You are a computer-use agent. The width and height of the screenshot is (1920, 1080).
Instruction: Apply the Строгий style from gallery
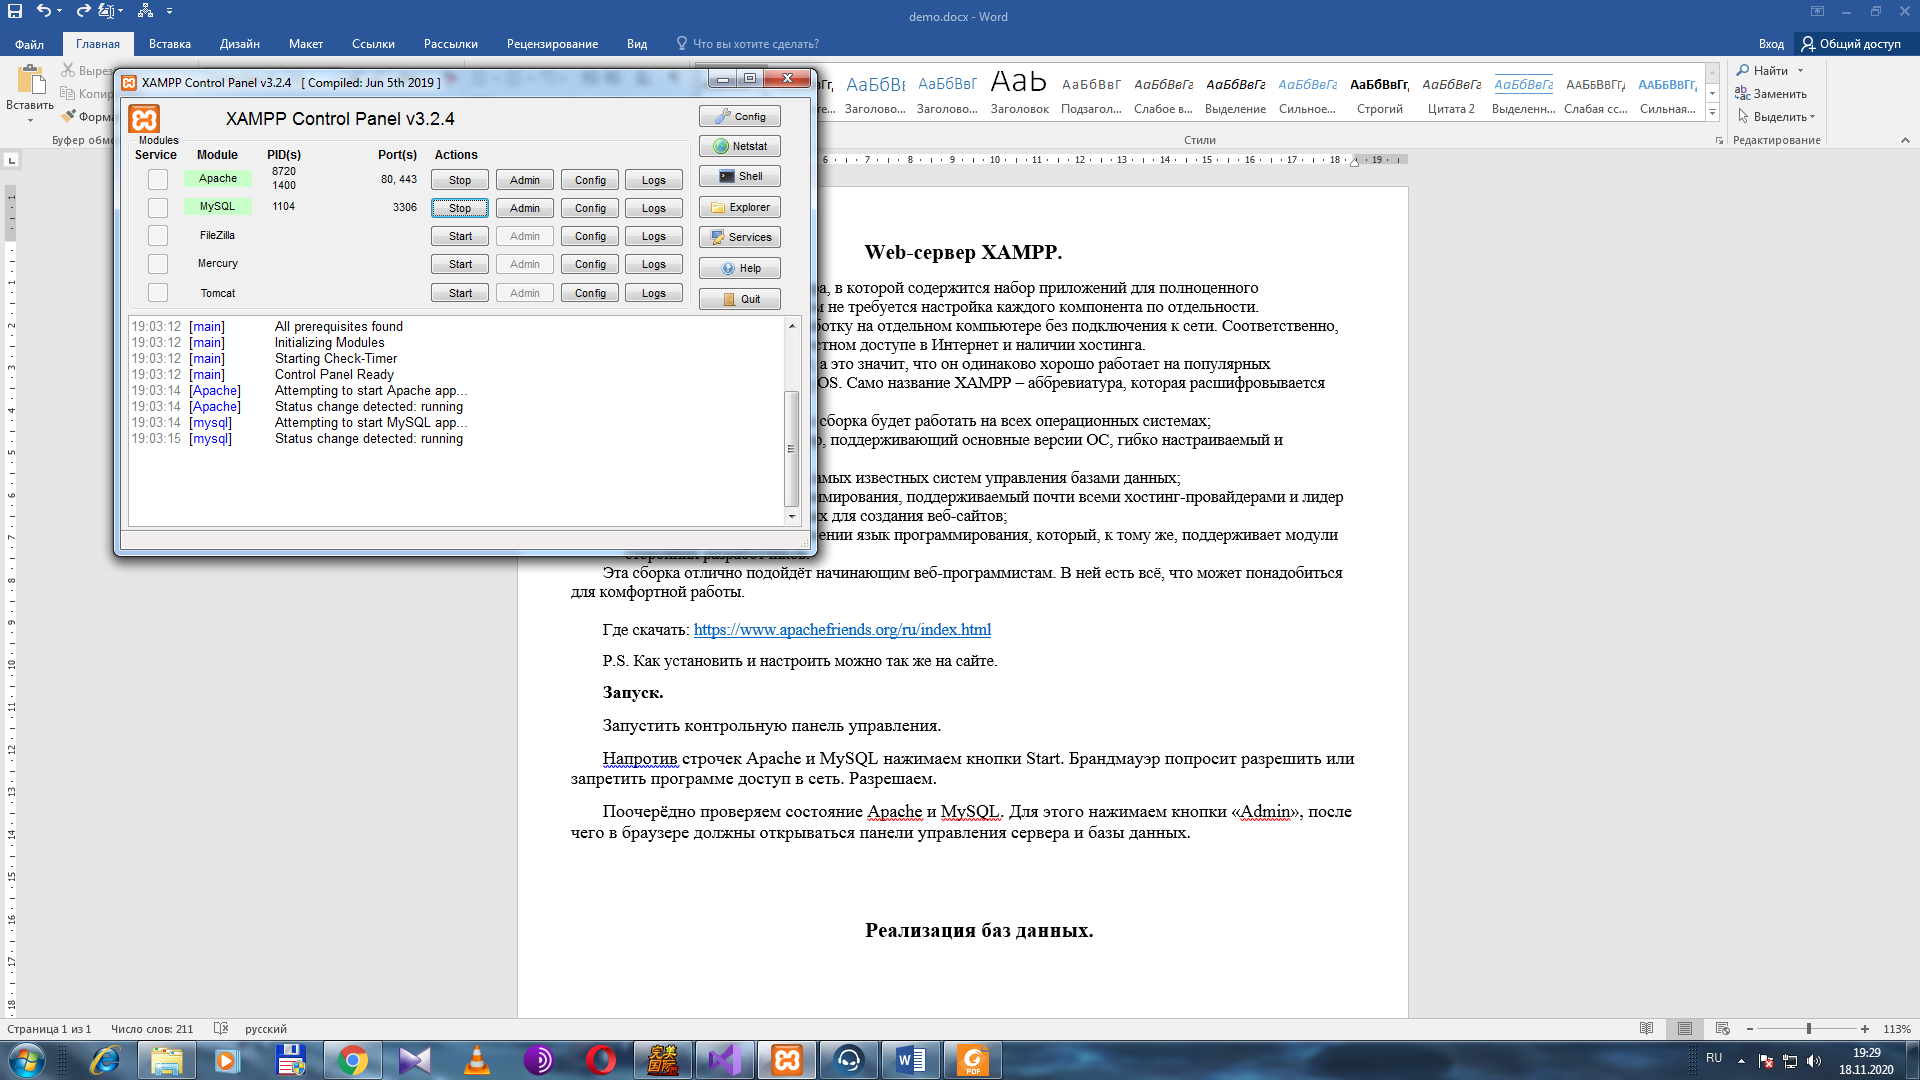point(1380,95)
